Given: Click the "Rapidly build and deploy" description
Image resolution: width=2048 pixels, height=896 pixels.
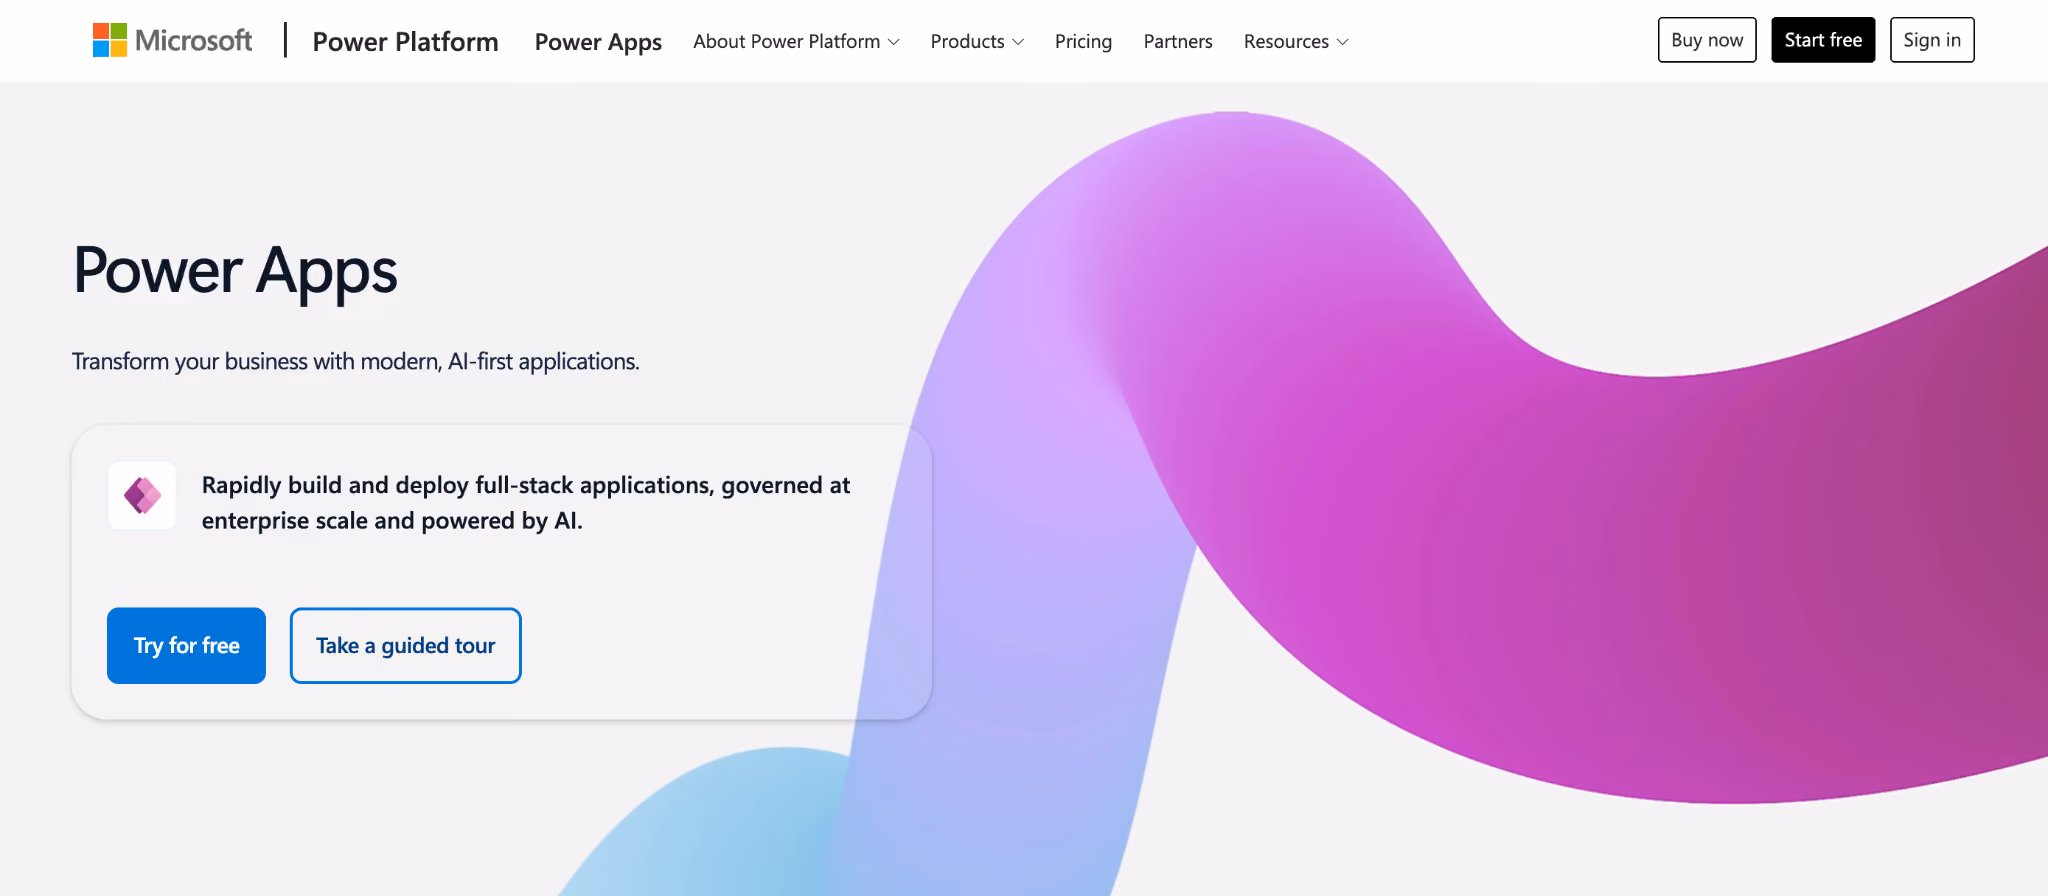Looking at the screenshot, I should 526,503.
